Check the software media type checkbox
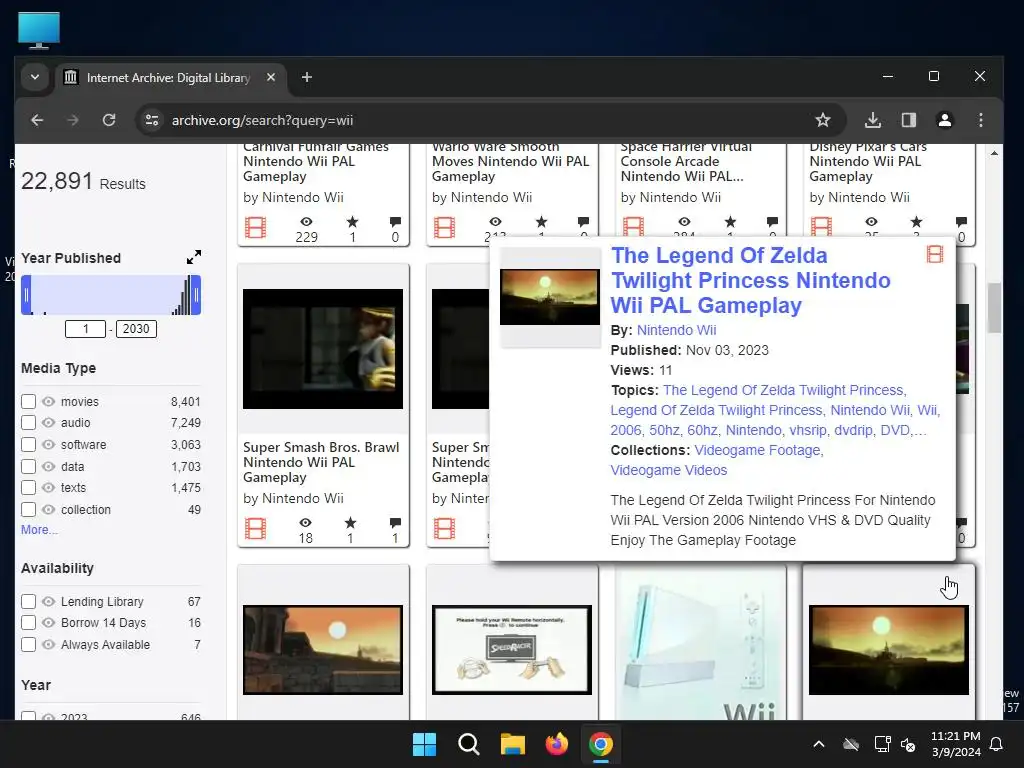1024x768 pixels. 28,445
